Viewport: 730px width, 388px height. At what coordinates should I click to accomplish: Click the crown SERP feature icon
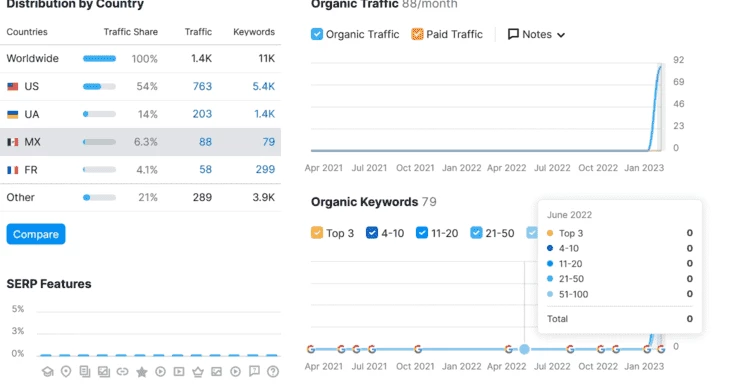coord(198,372)
